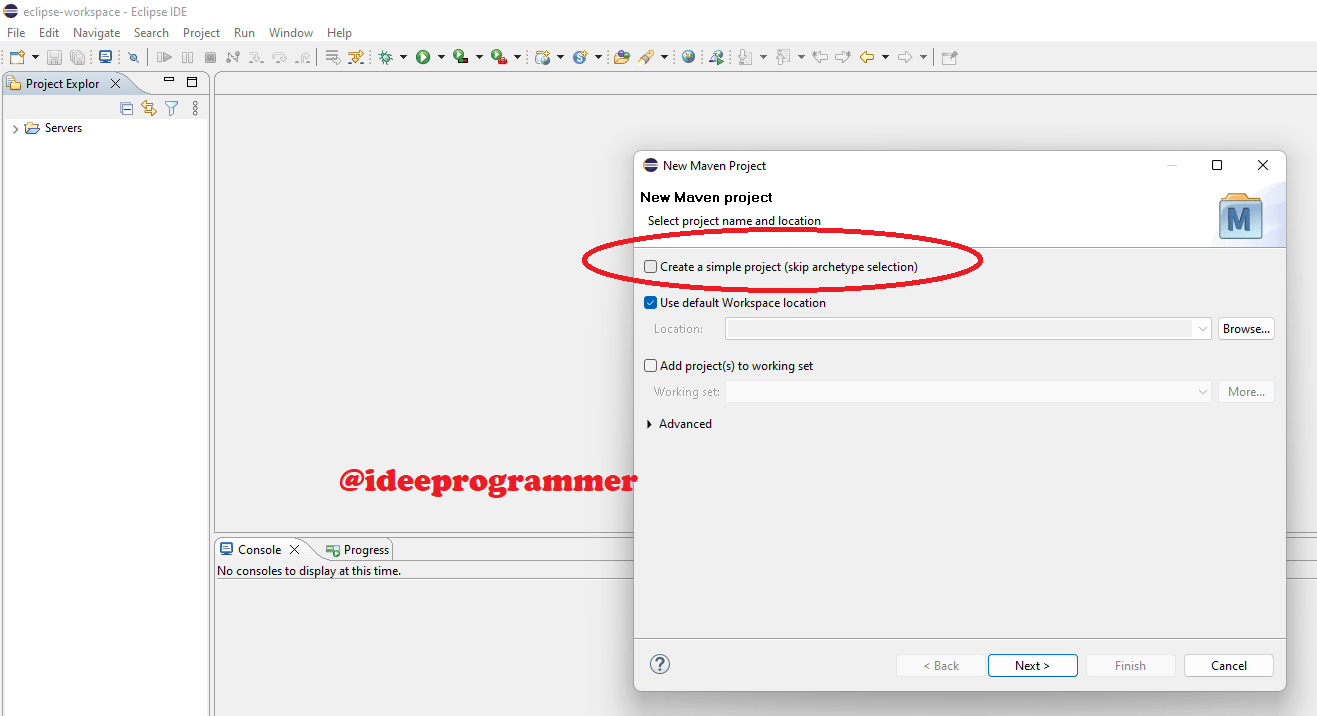The height and width of the screenshot is (716, 1317).
Task: Expand the Advanced section
Action: click(x=651, y=424)
